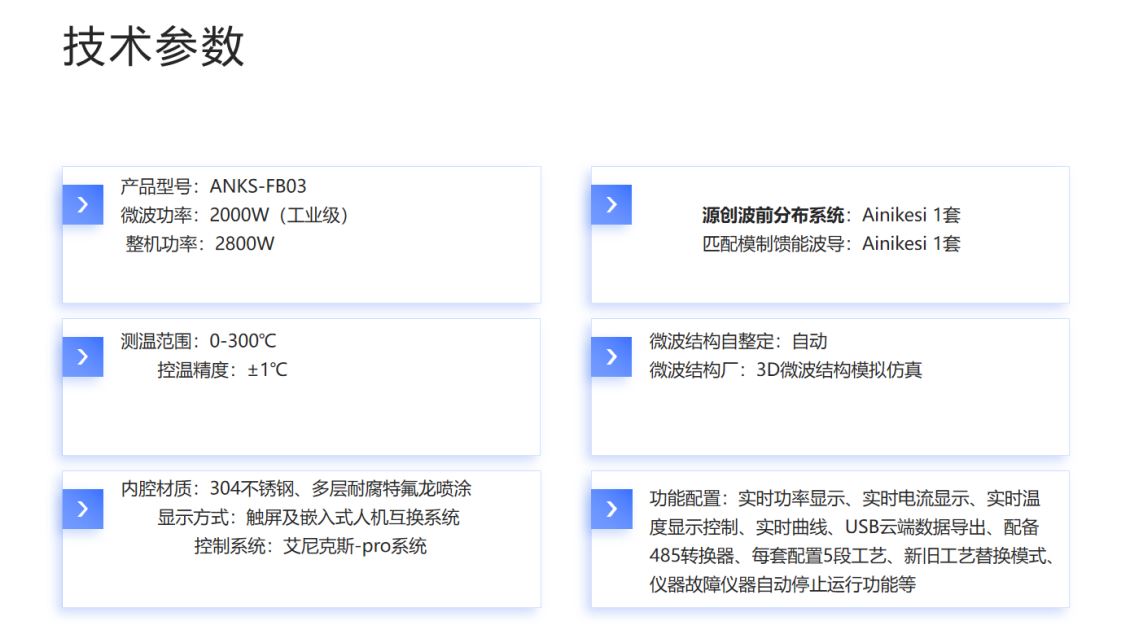The height and width of the screenshot is (634, 1130).
Task: Click the line starting with 度显示控制、实时曲线
Action: [x=844, y=527]
